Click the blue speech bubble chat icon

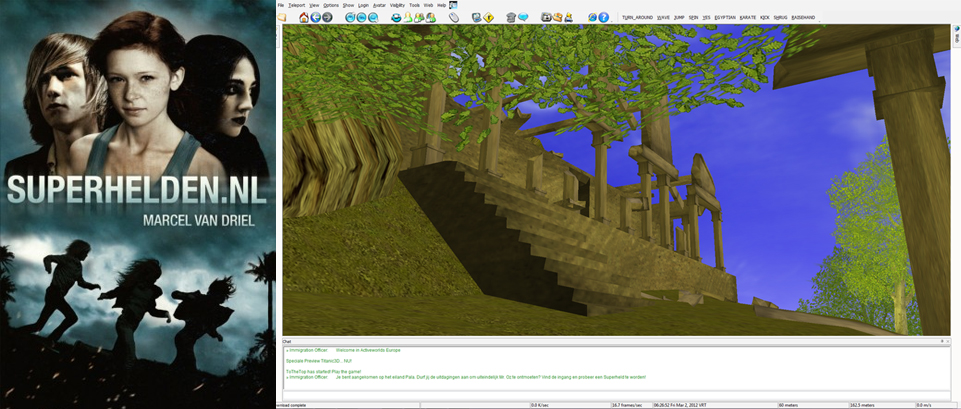(x=523, y=17)
